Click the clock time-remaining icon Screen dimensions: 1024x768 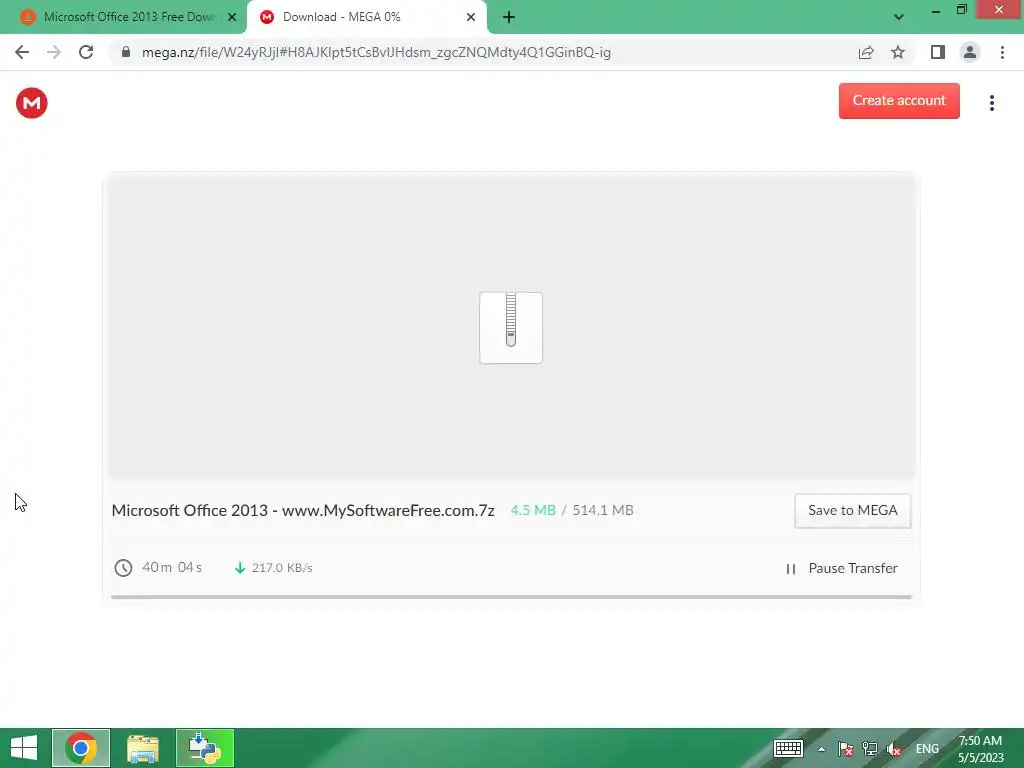tap(123, 568)
